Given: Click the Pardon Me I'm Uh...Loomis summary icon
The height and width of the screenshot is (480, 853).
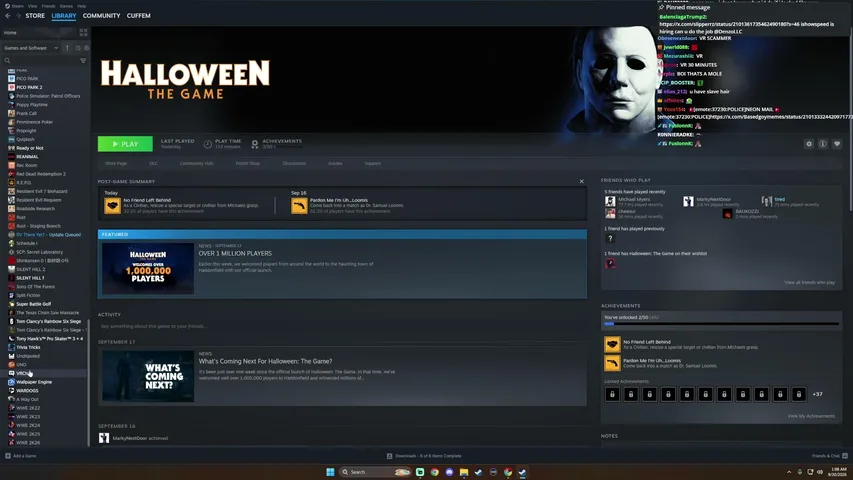Looking at the screenshot, I should pos(299,206).
